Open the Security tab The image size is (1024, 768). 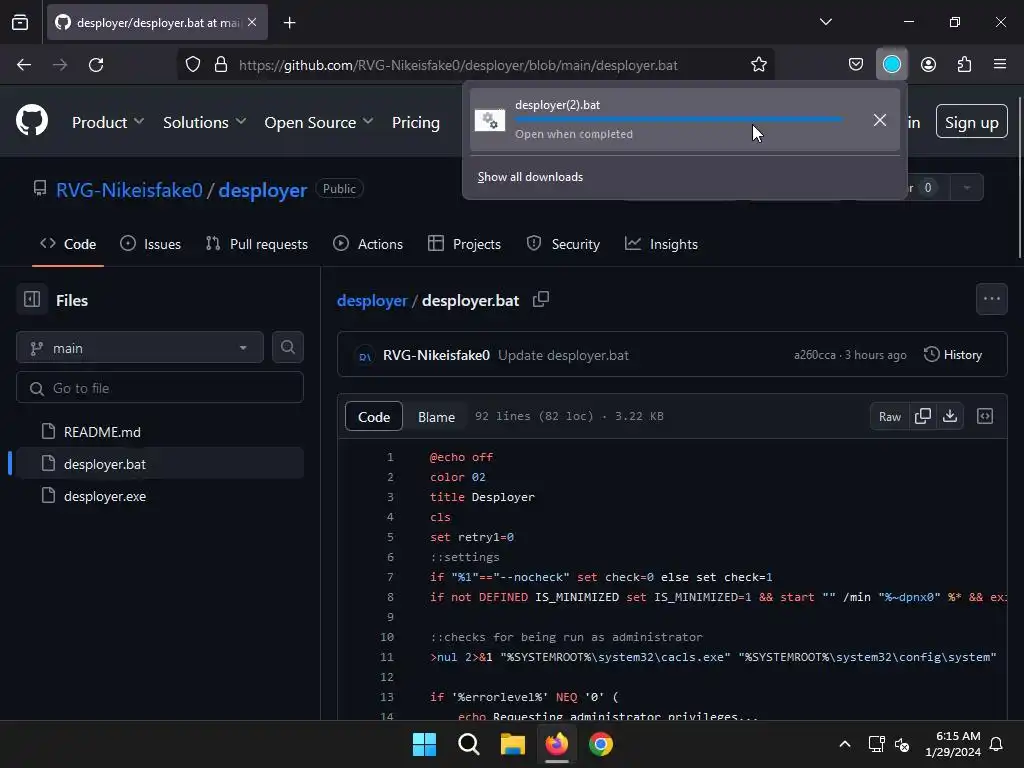click(x=563, y=244)
